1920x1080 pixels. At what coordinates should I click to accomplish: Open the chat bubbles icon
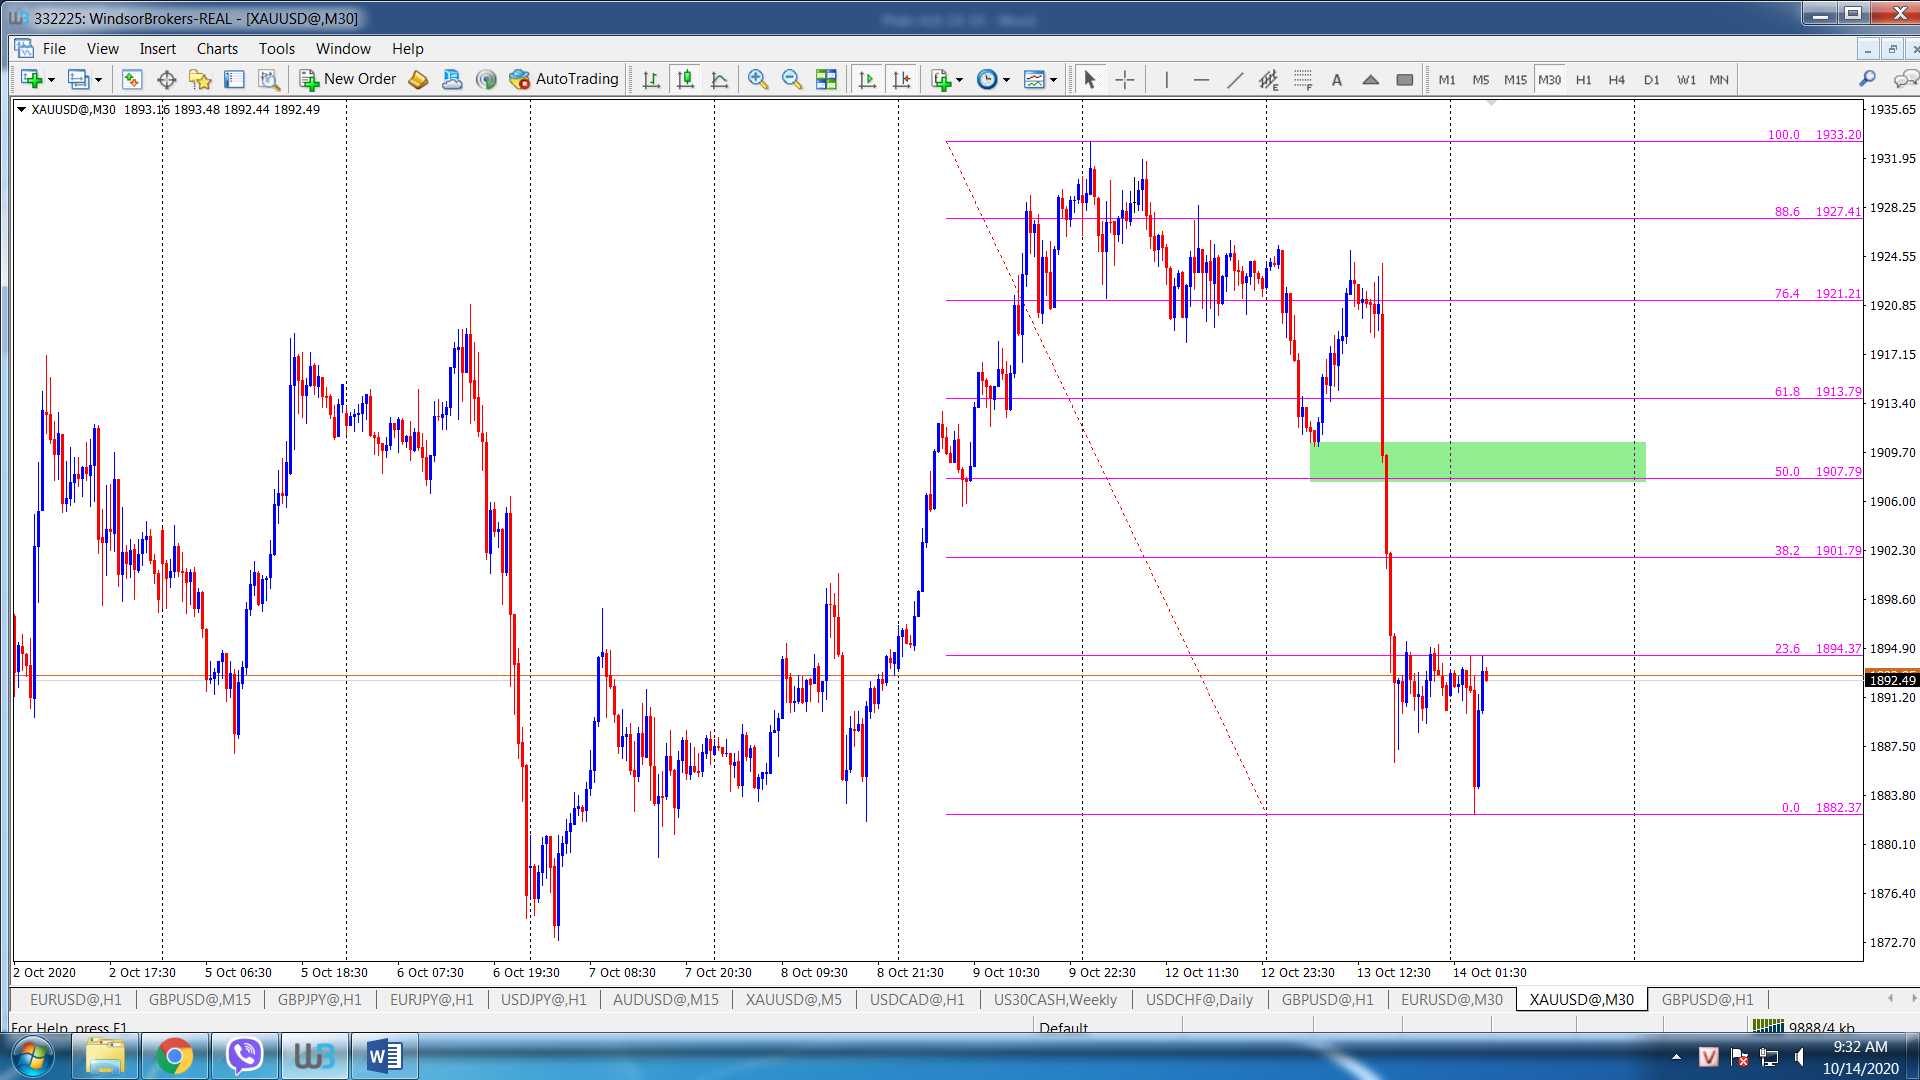(1906, 79)
